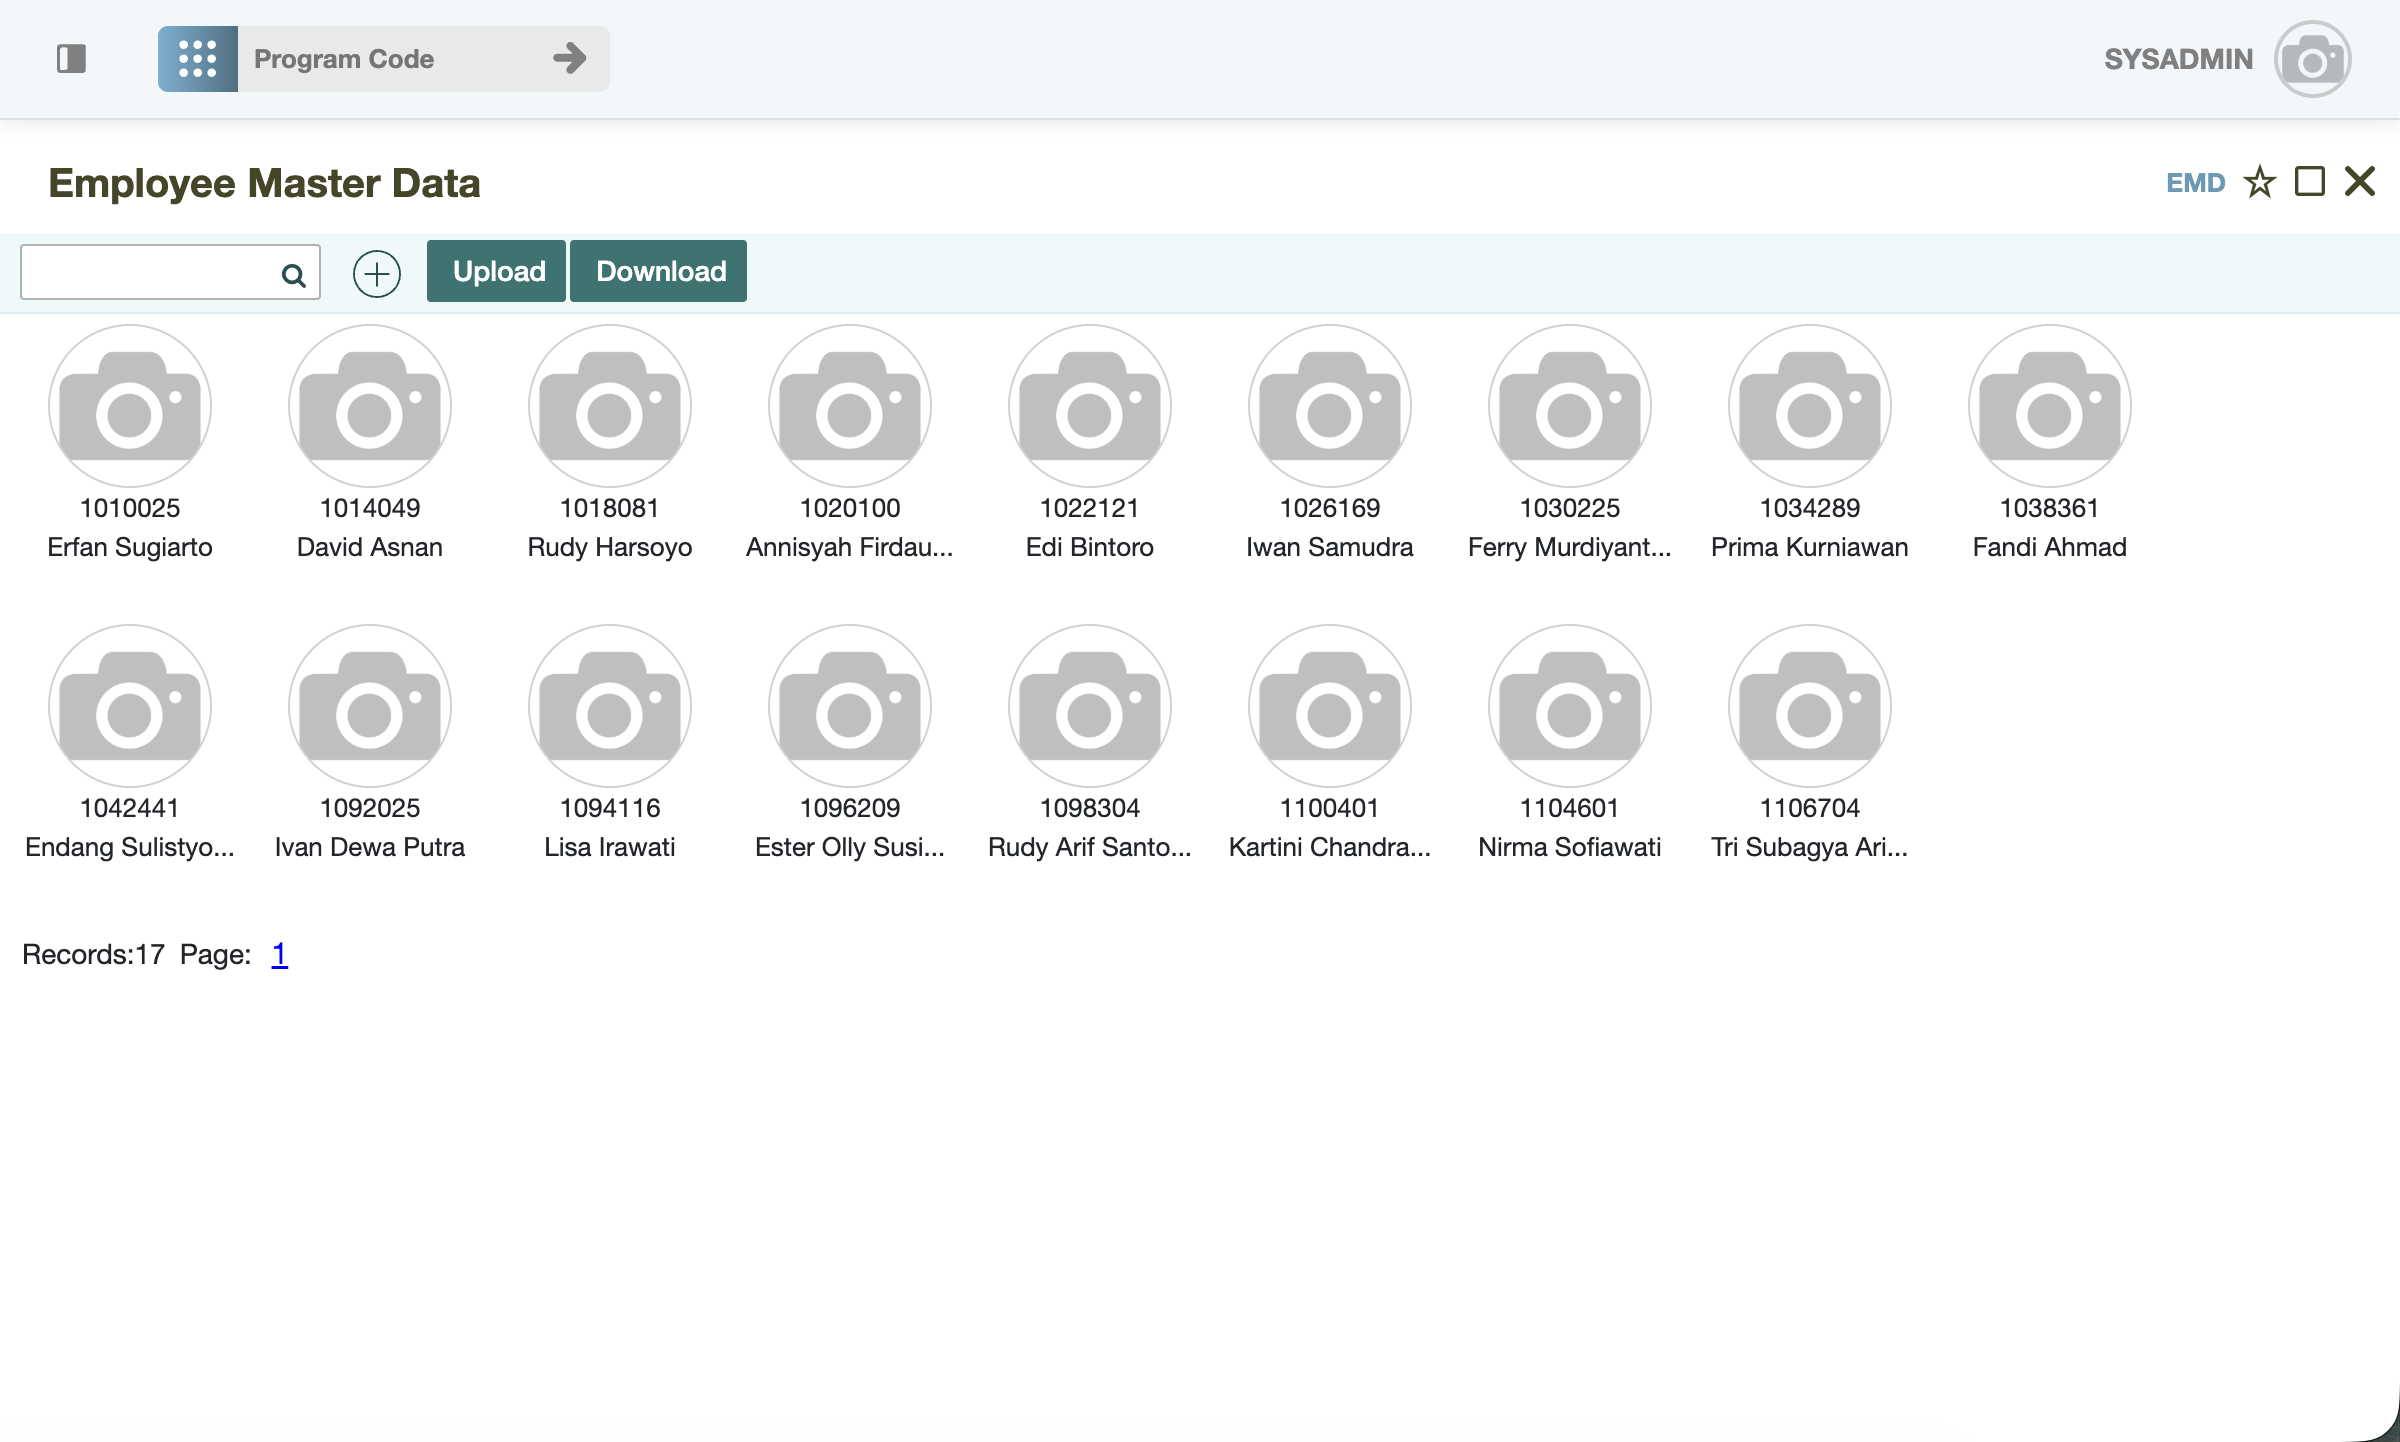Add new employee with plus icon
The height and width of the screenshot is (1442, 2400).
pos(377,273)
